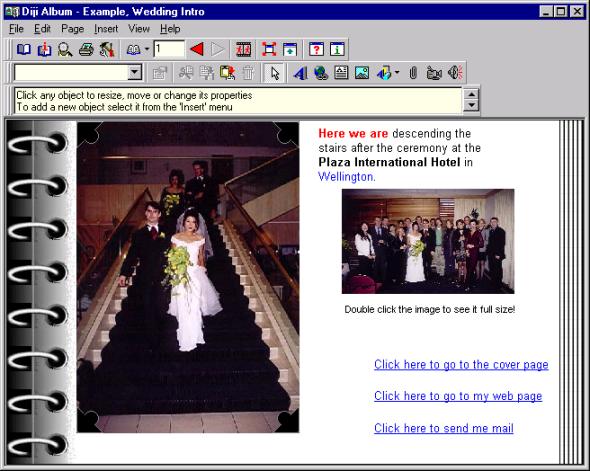Open the Page menu

(x=72, y=29)
